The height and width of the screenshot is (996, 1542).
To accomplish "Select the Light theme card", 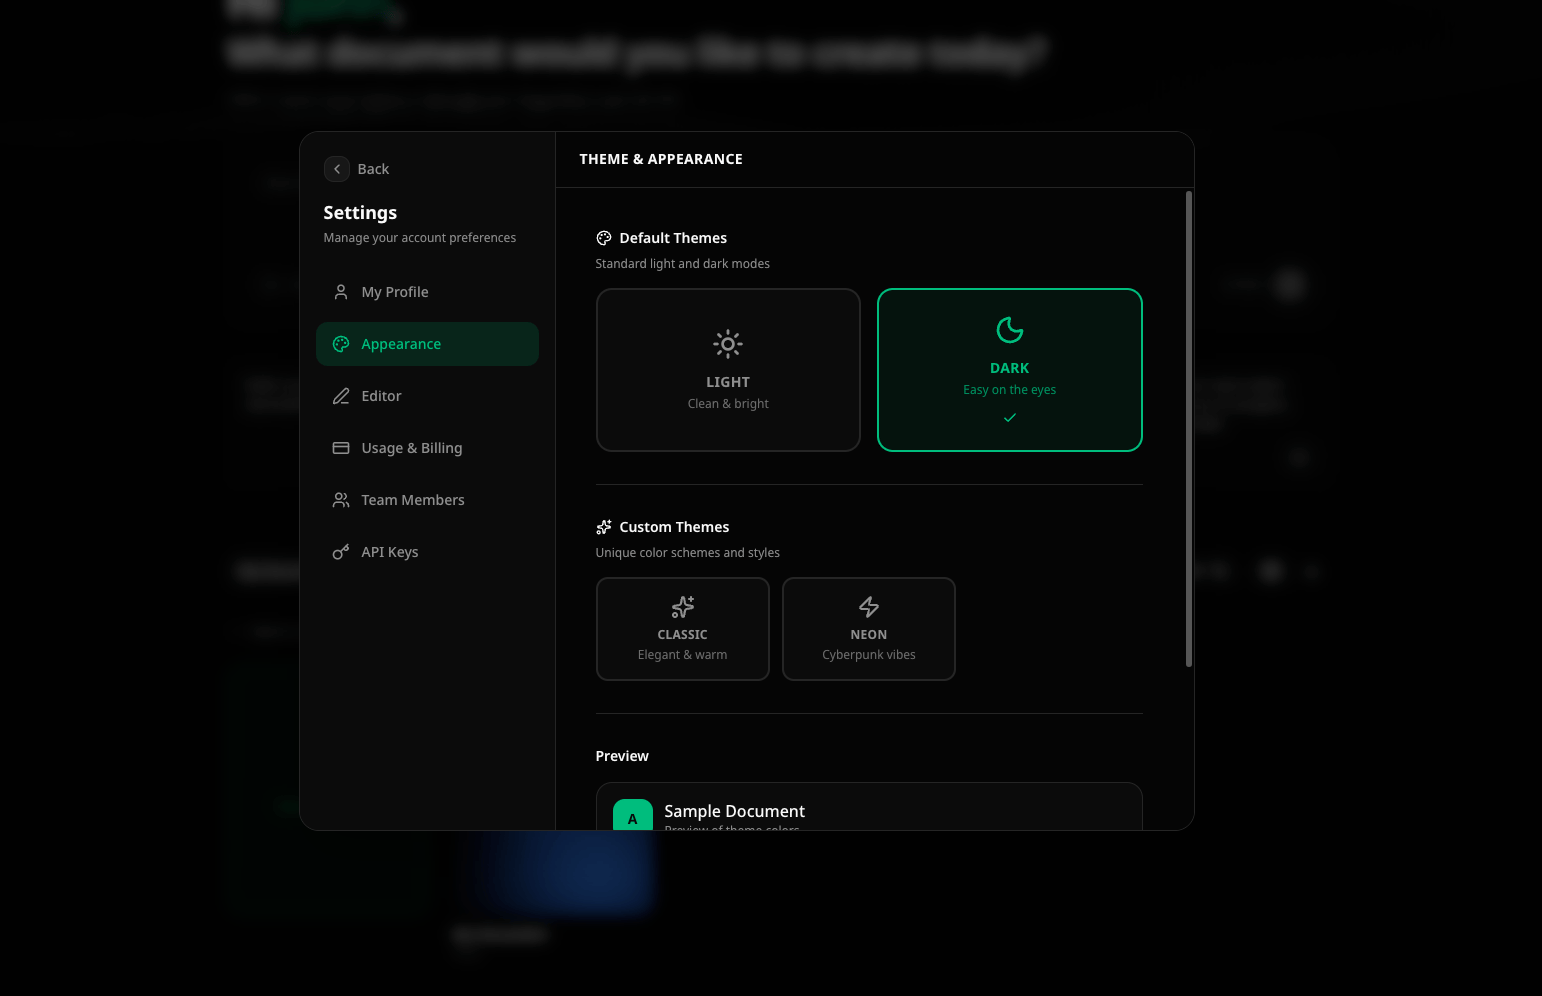I will [x=728, y=370].
